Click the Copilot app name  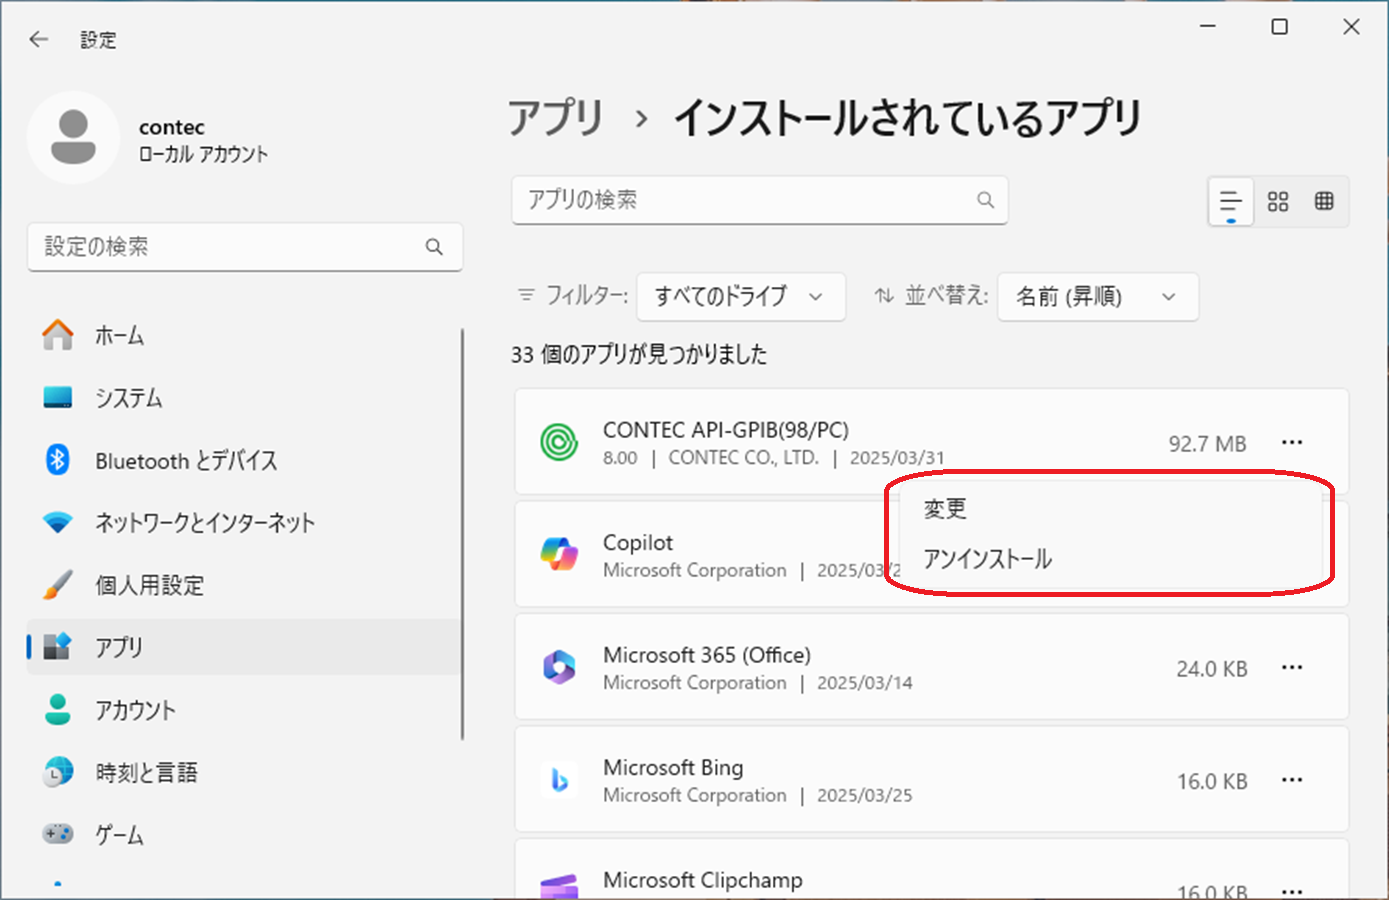point(638,542)
